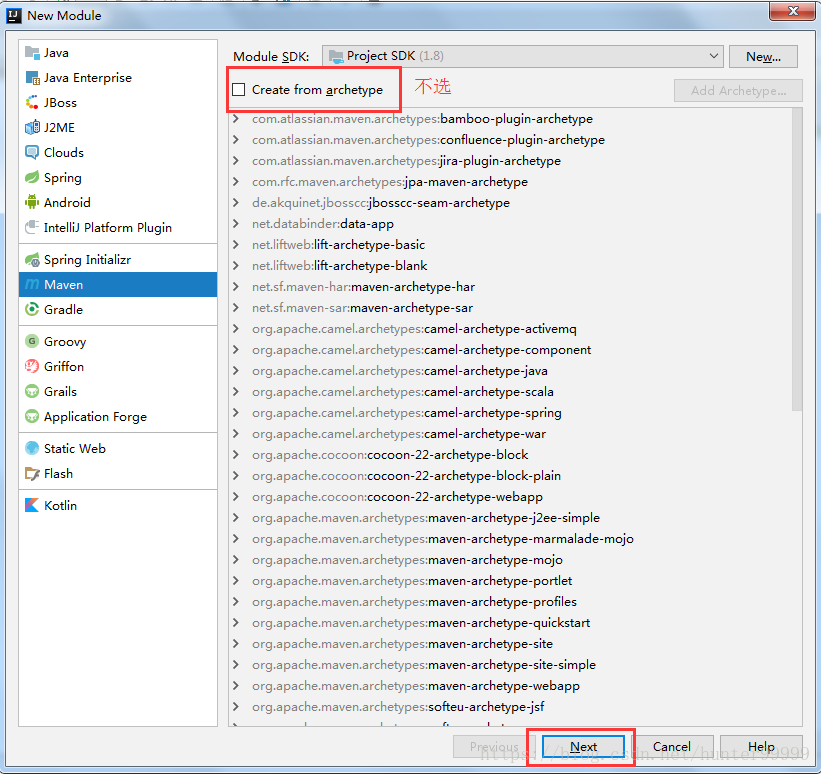Close the New Module dialog

pyautogui.click(x=792, y=11)
